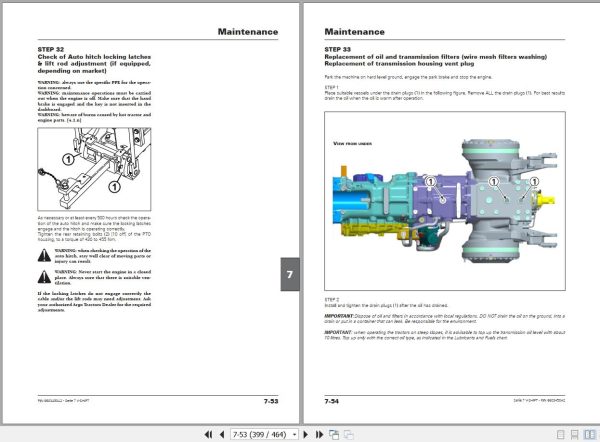Viewport: 600px width, 442px height.
Task: Click the chapter 7 side tab
Action: [290, 274]
